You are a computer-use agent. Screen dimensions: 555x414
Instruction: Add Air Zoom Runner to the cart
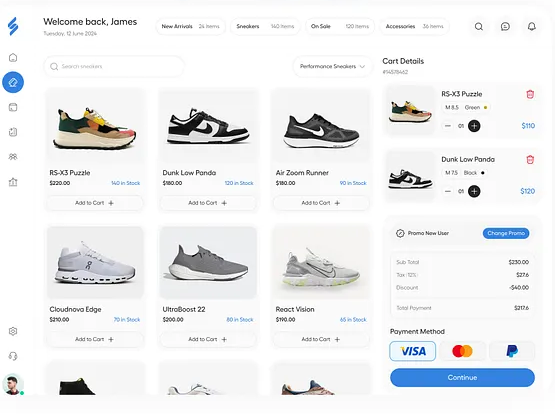click(321, 203)
